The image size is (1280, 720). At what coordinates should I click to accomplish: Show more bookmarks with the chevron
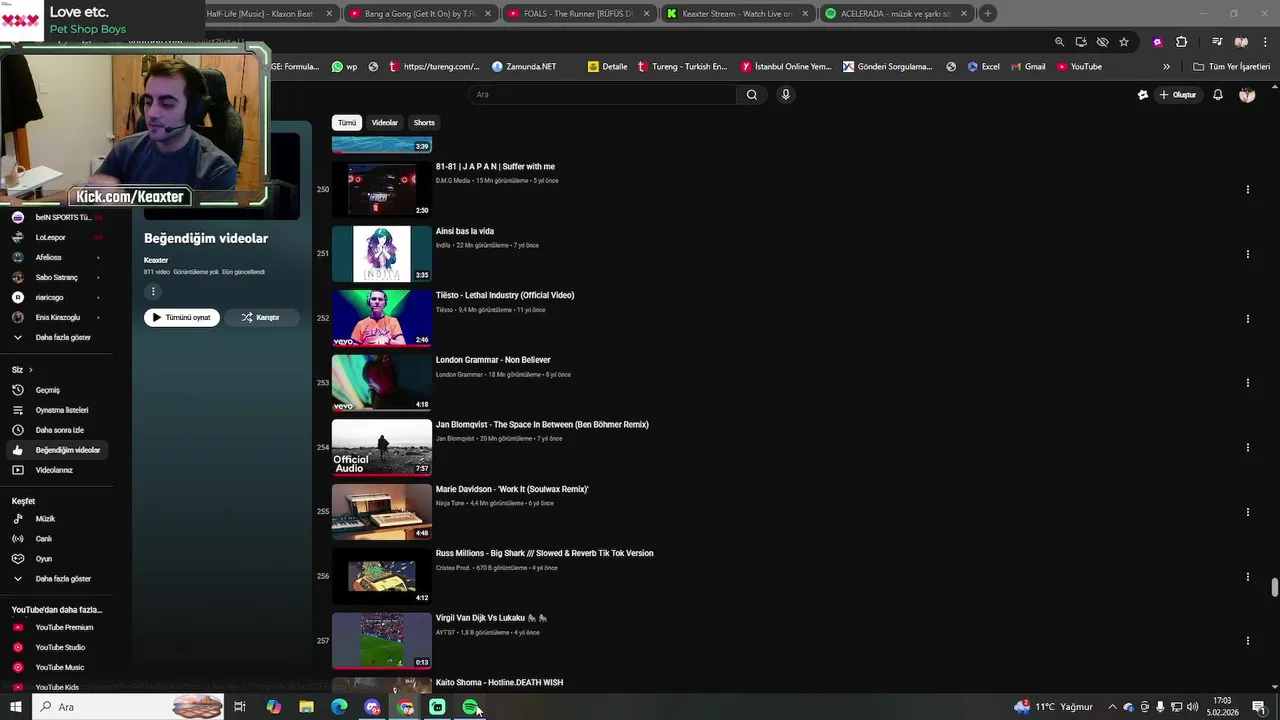[1166, 67]
